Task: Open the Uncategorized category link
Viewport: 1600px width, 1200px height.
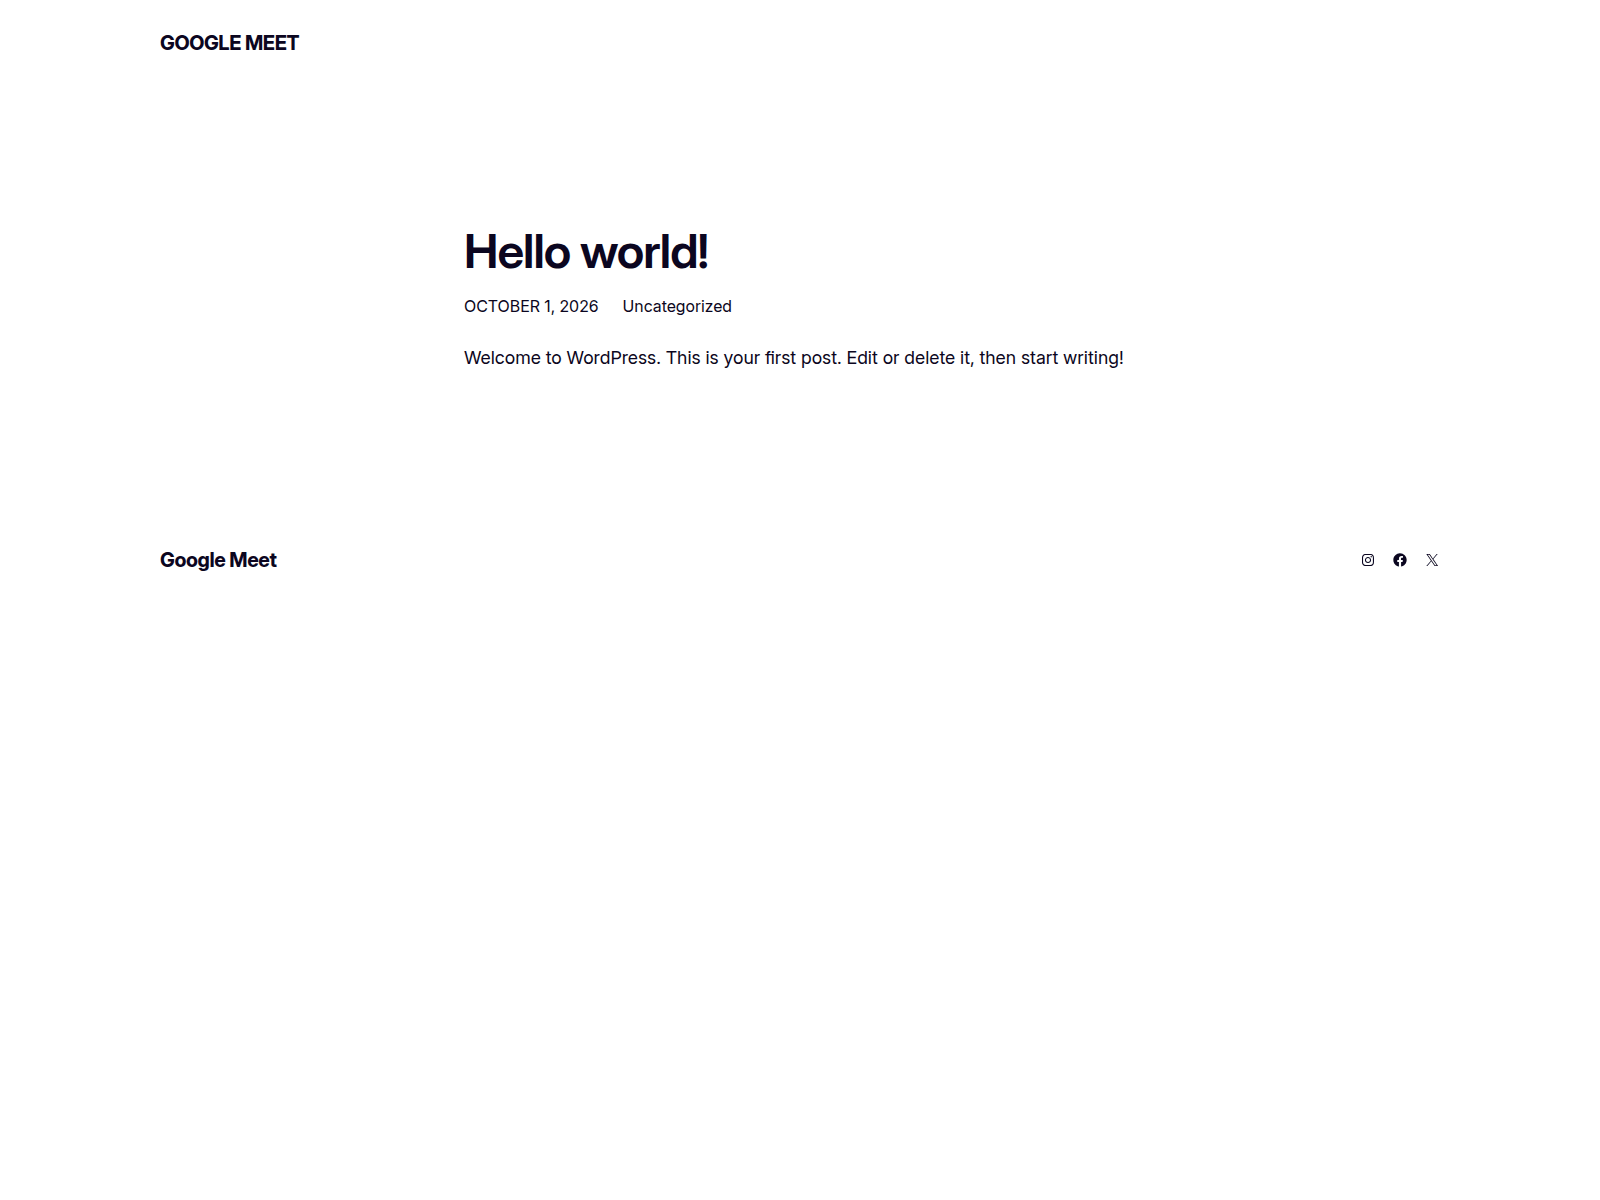Action: [x=677, y=306]
